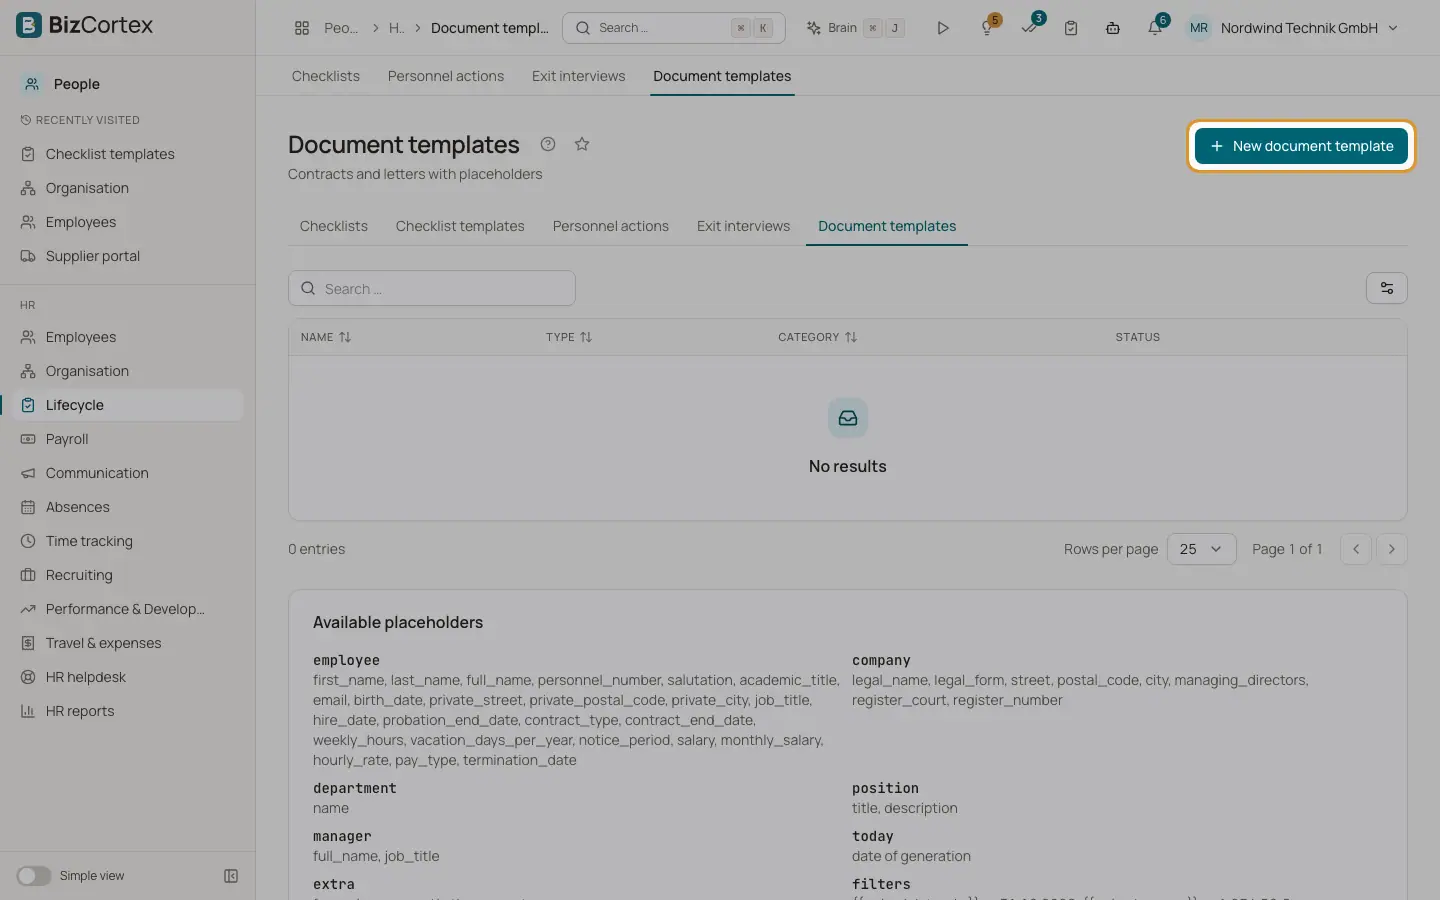Expand the Nordwind Technik GmbH account menu
The image size is (1440, 900).
click(1292, 28)
